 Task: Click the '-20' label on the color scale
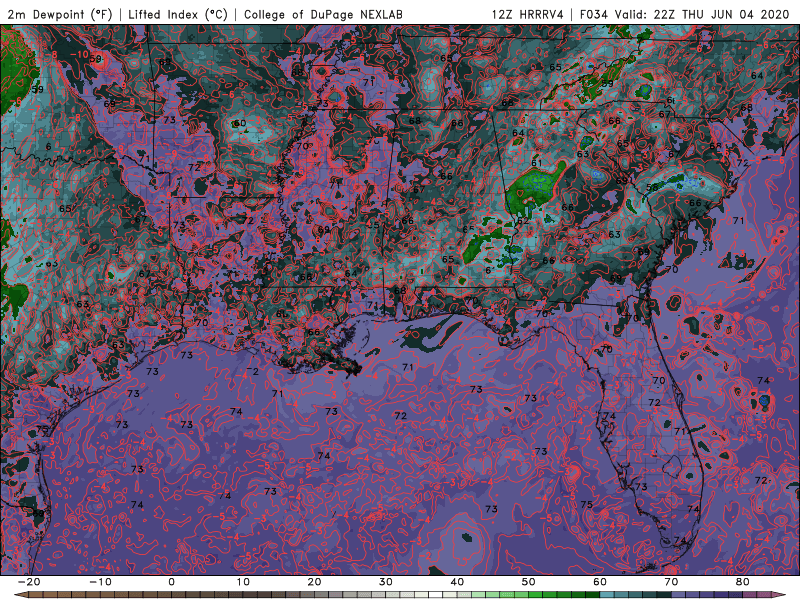(x=29, y=582)
